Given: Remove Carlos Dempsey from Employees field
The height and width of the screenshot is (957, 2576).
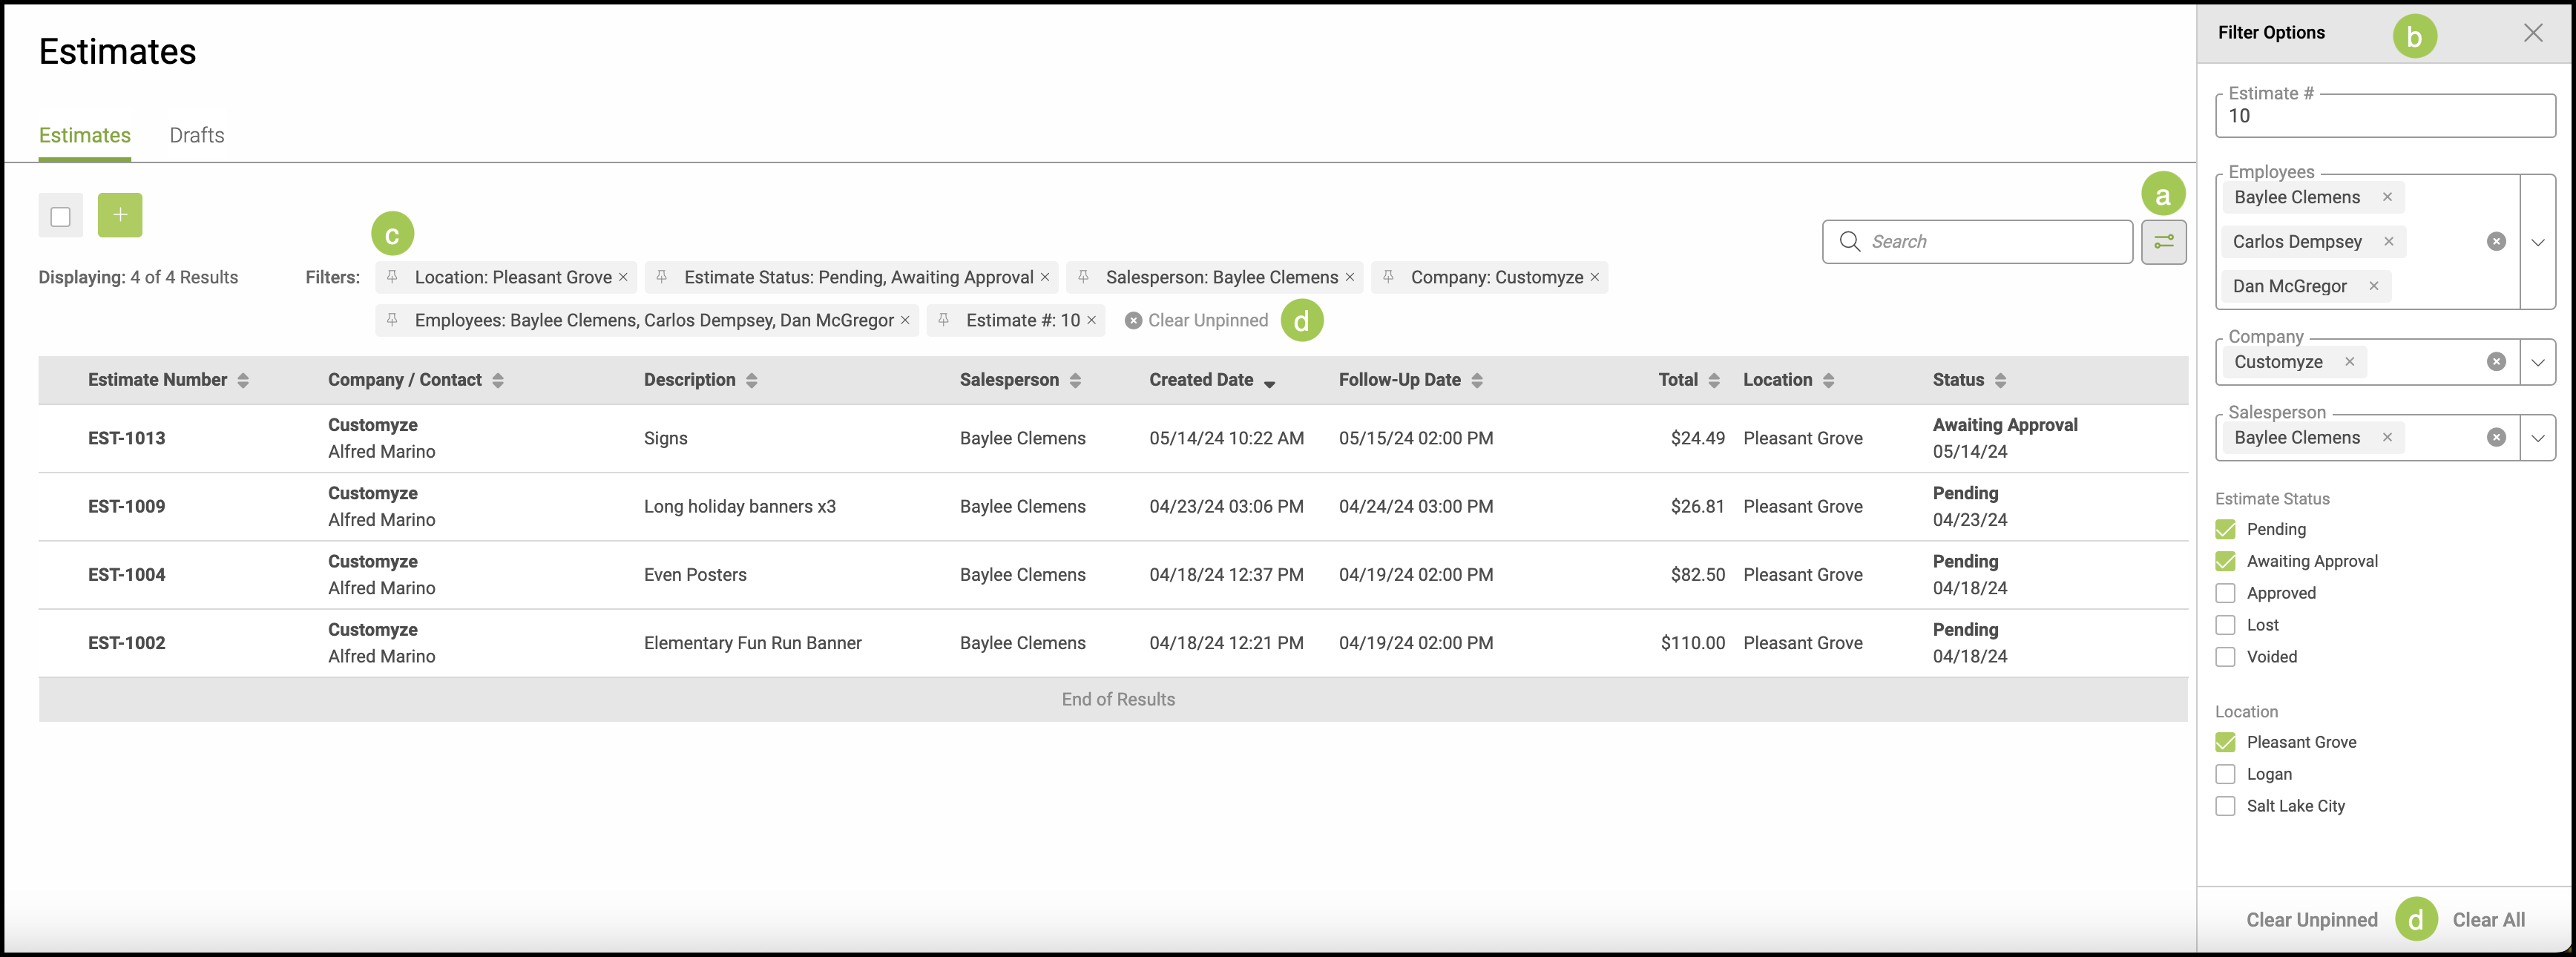Looking at the screenshot, I should pyautogui.click(x=2388, y=242).
